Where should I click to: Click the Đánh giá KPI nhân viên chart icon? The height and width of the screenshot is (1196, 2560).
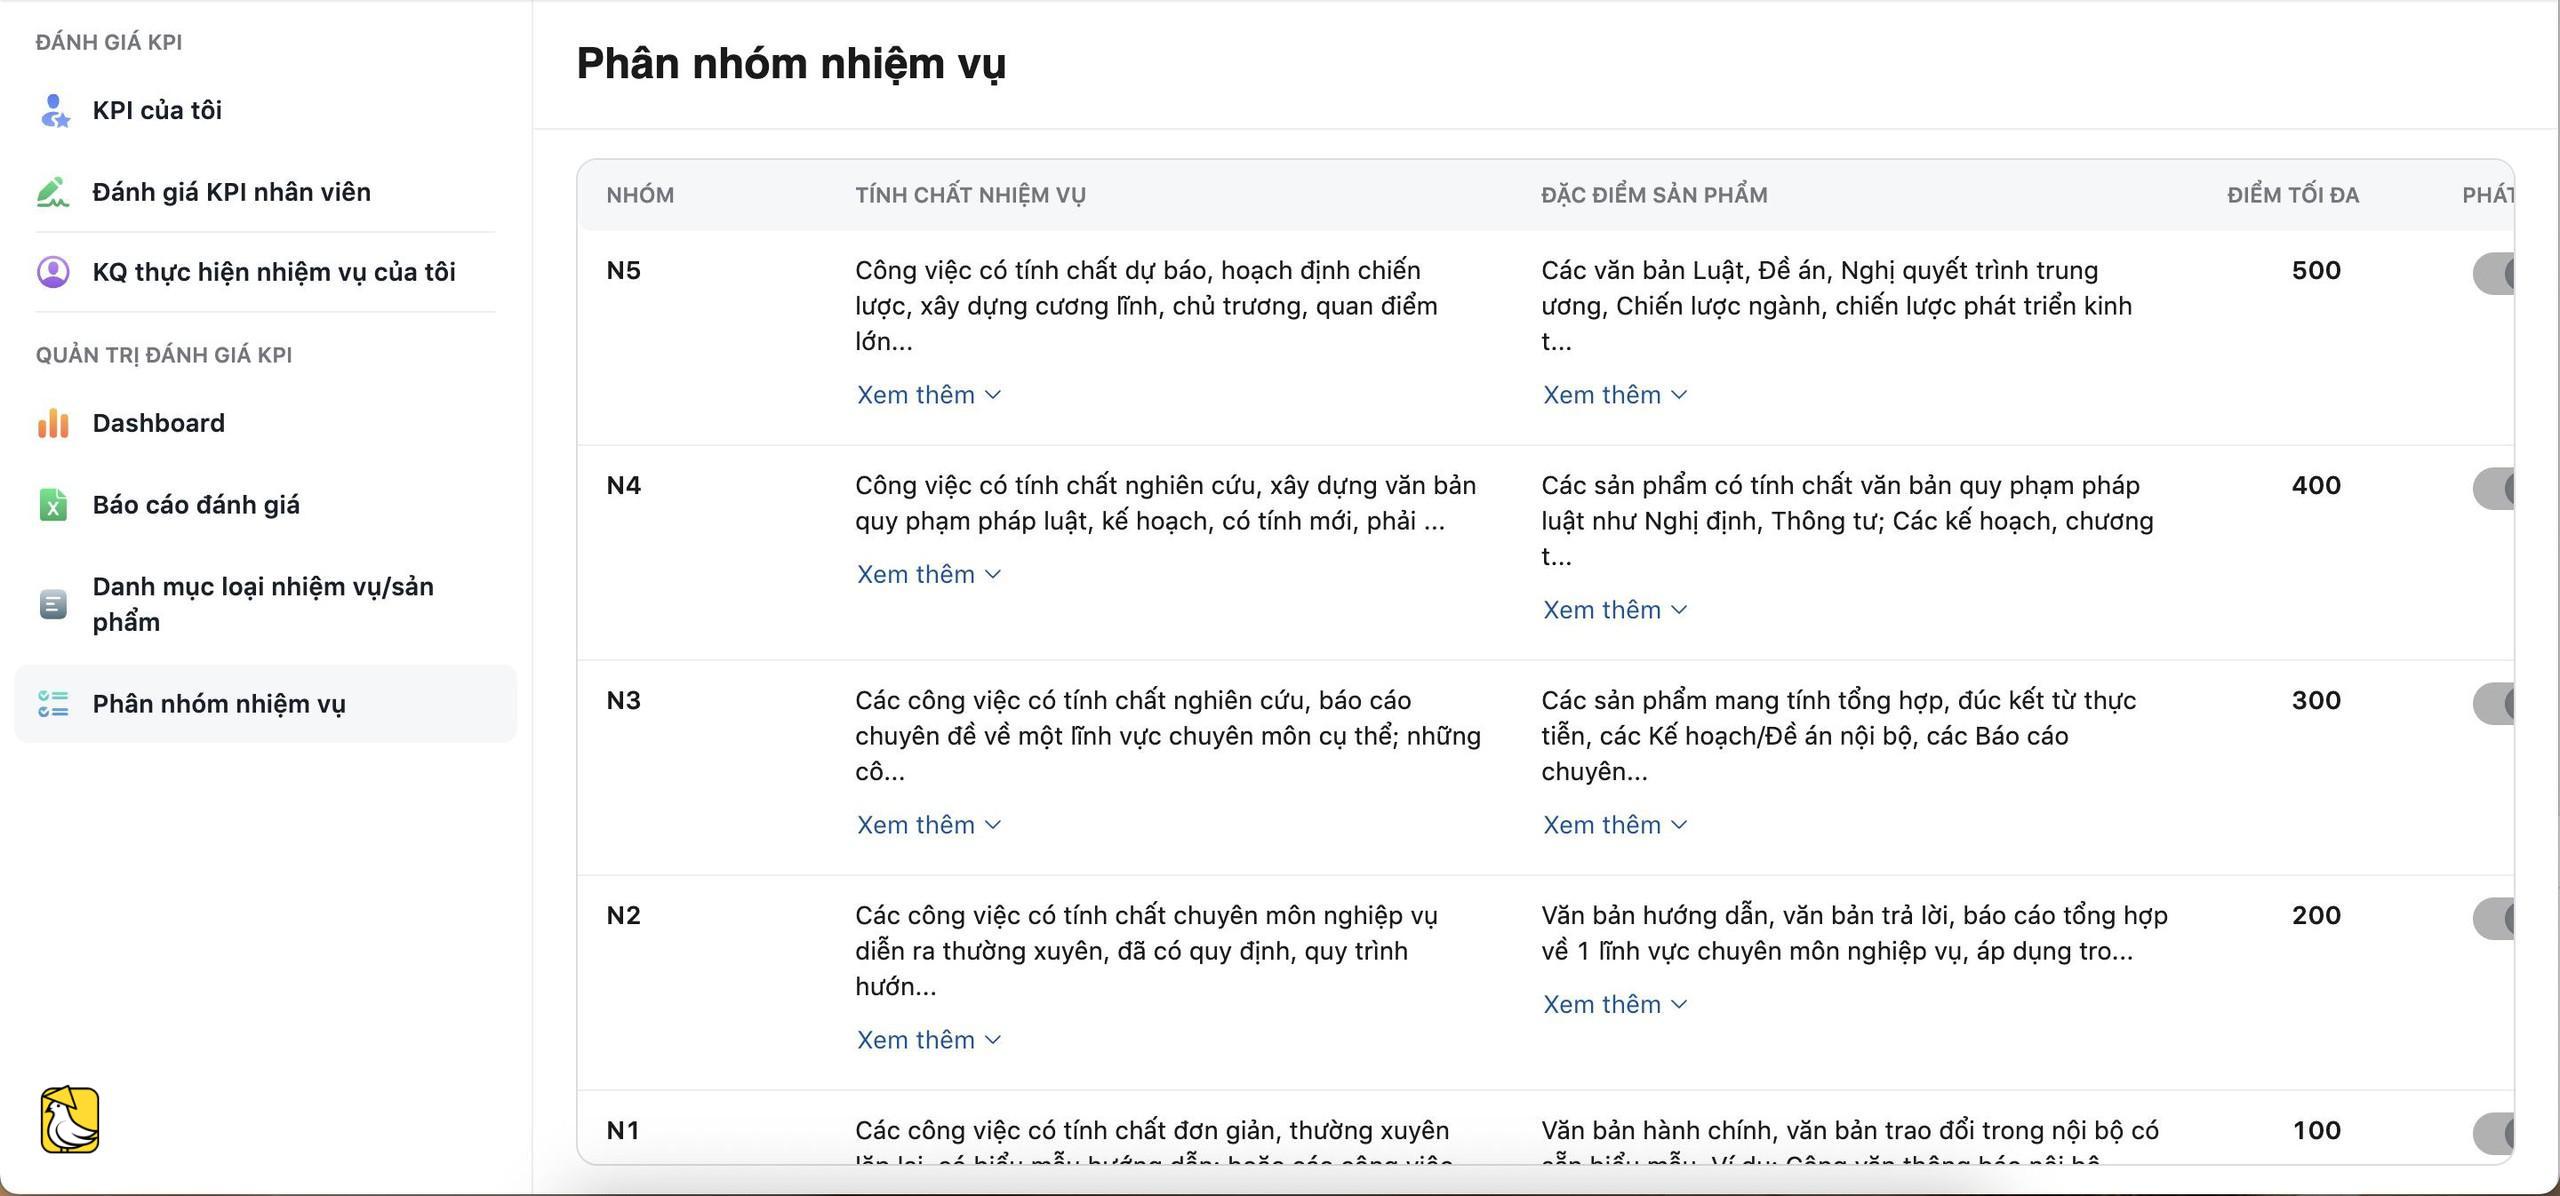coord(54,192)
